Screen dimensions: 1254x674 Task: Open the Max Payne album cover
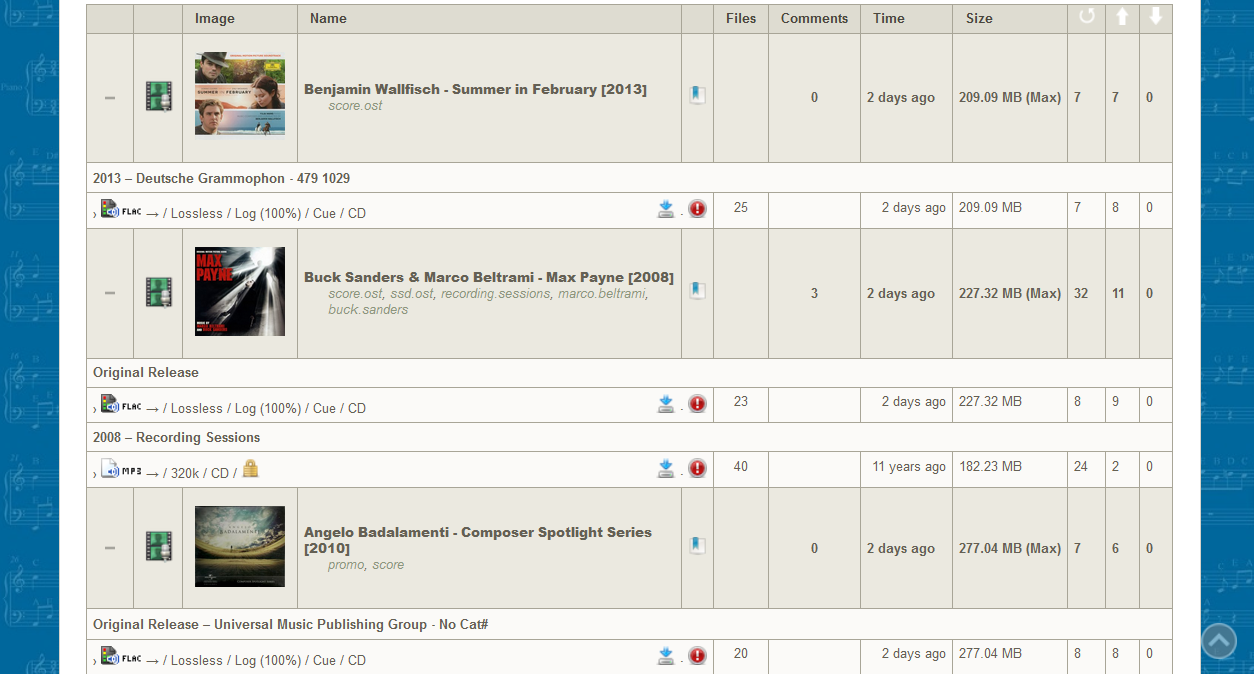coord(240,291)
